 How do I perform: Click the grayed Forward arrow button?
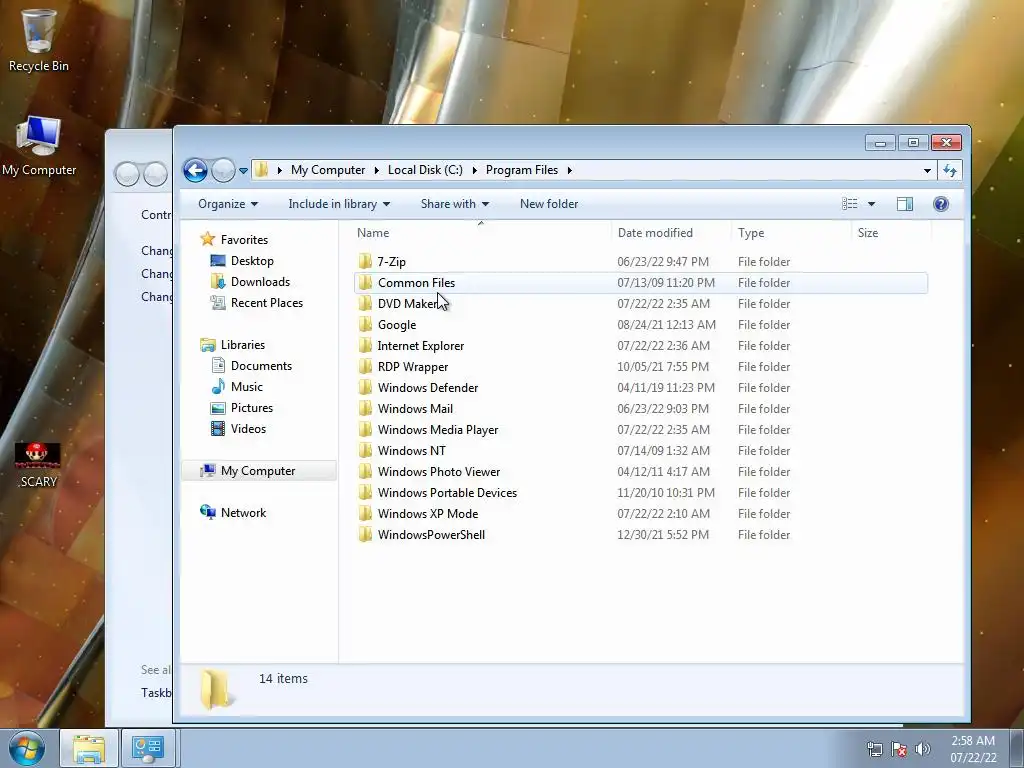(x=223, y=170)
